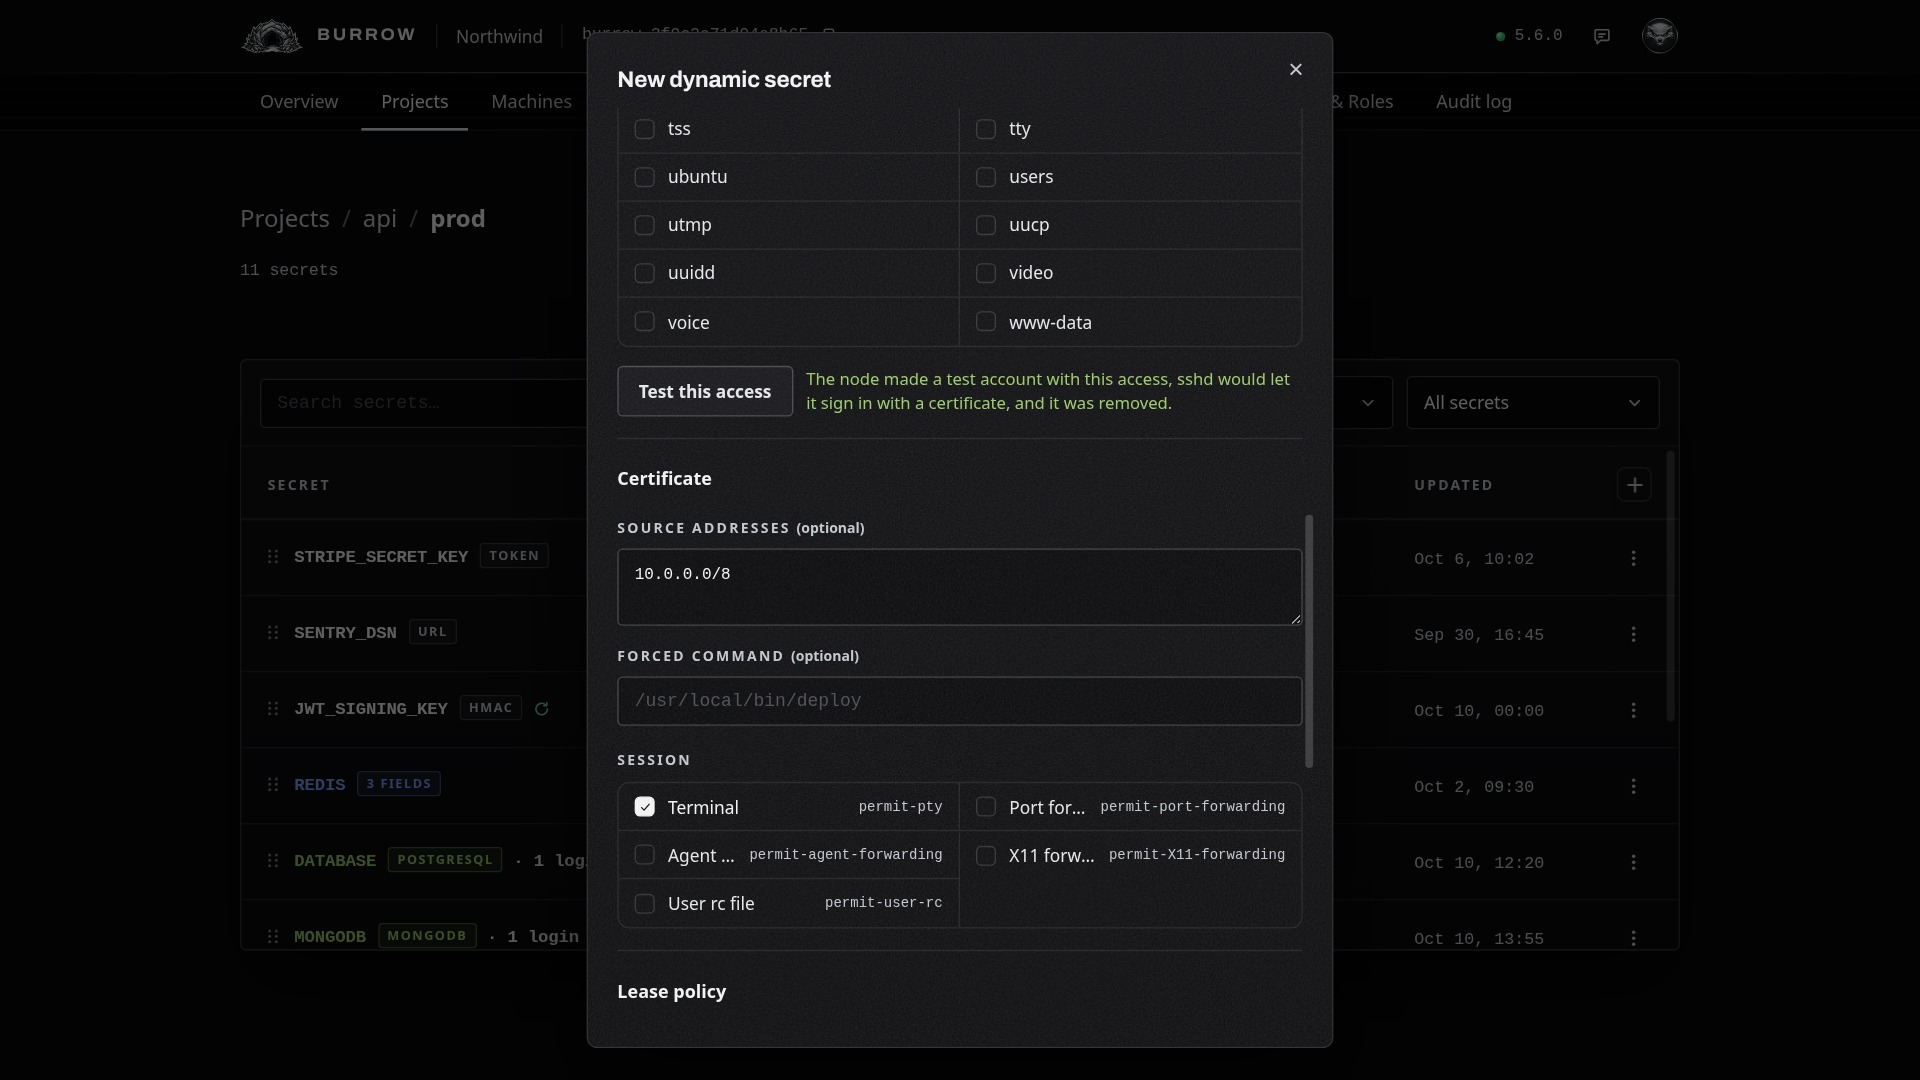Click the 5.6.0 version status indicator

click(x=1529, y=36)
